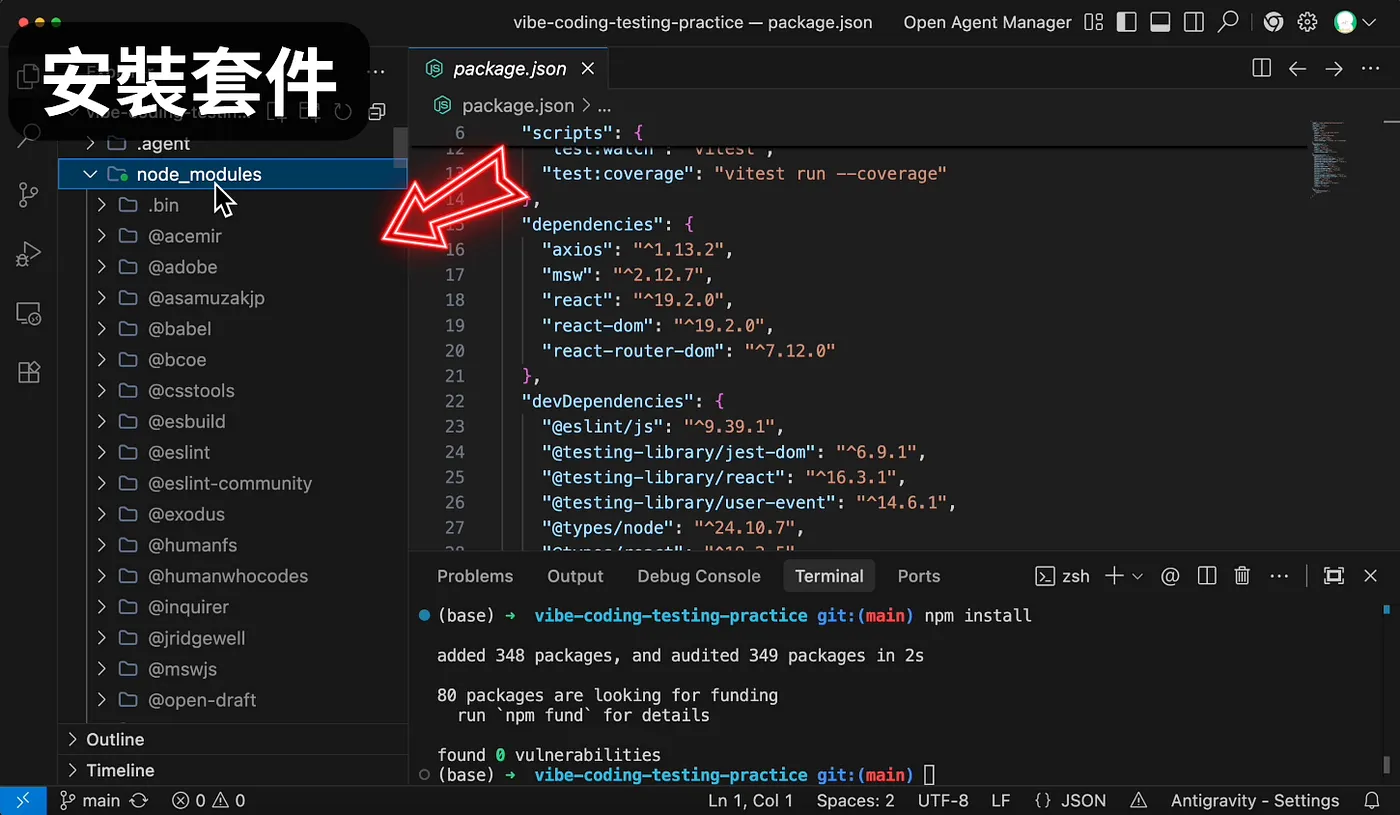Maximize the terminal panel size

(1334, 576)
